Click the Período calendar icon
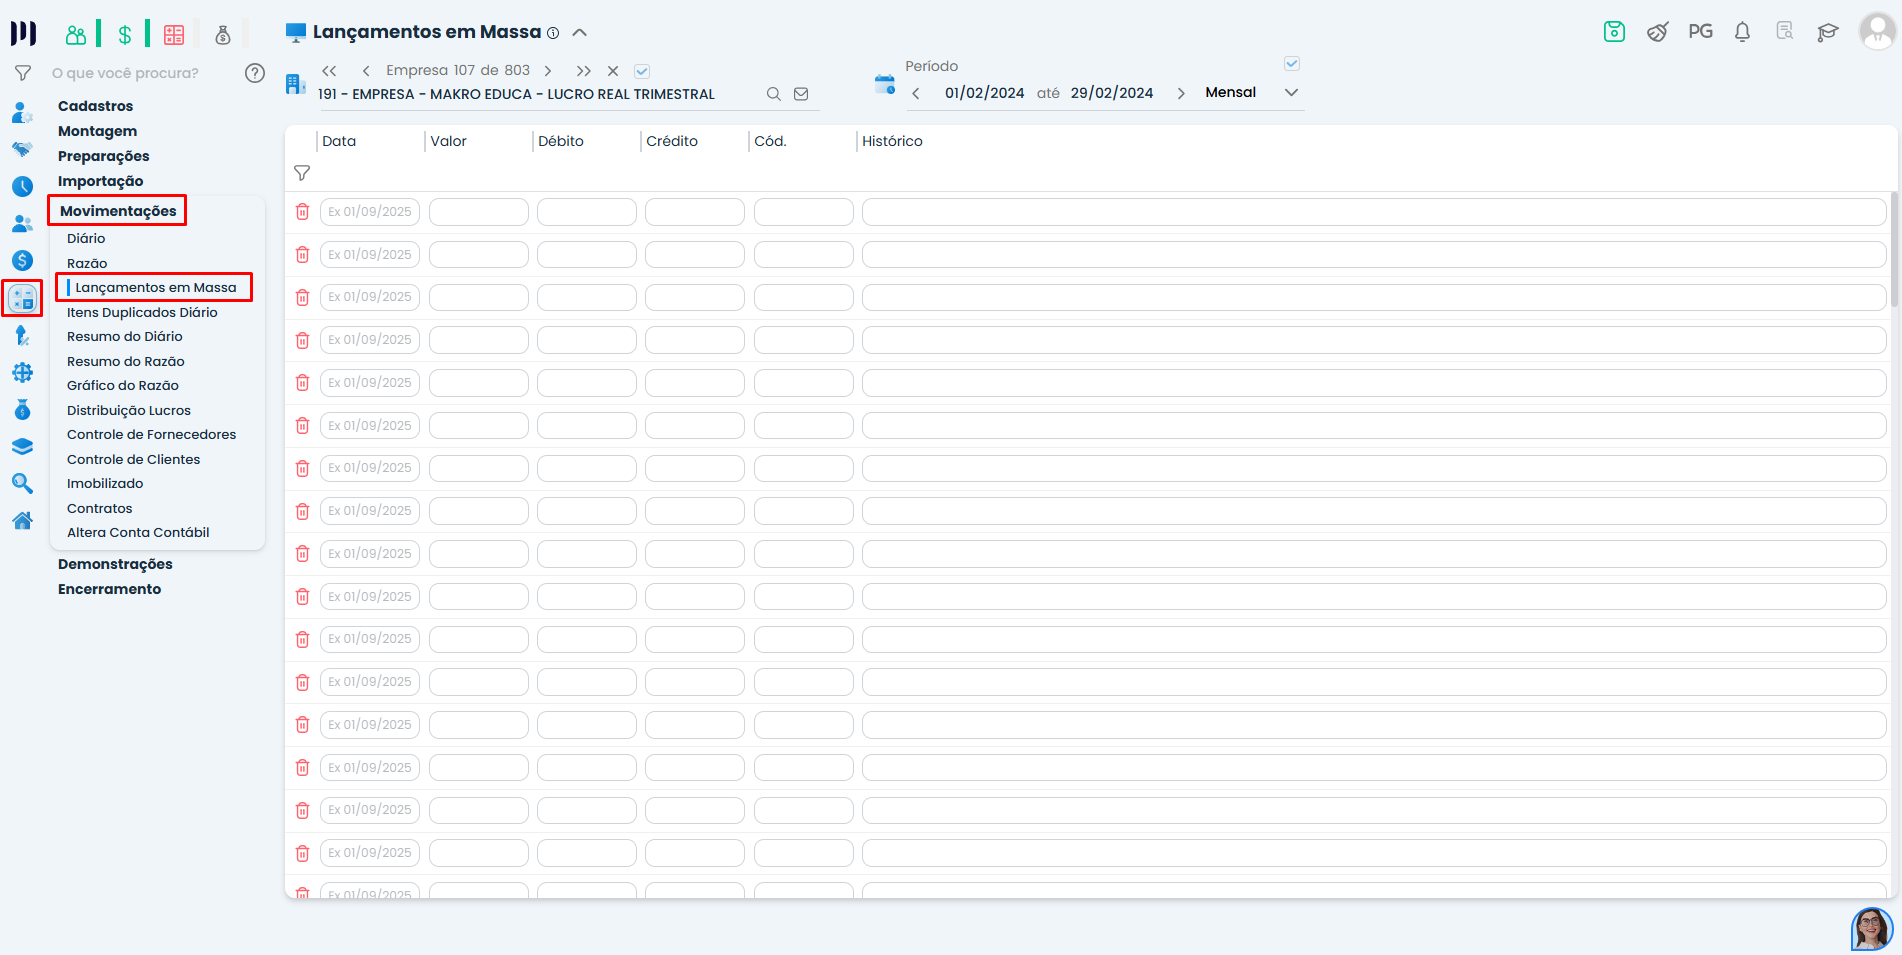This screenshot has height=955, width=1902. (x=885, y=84)
